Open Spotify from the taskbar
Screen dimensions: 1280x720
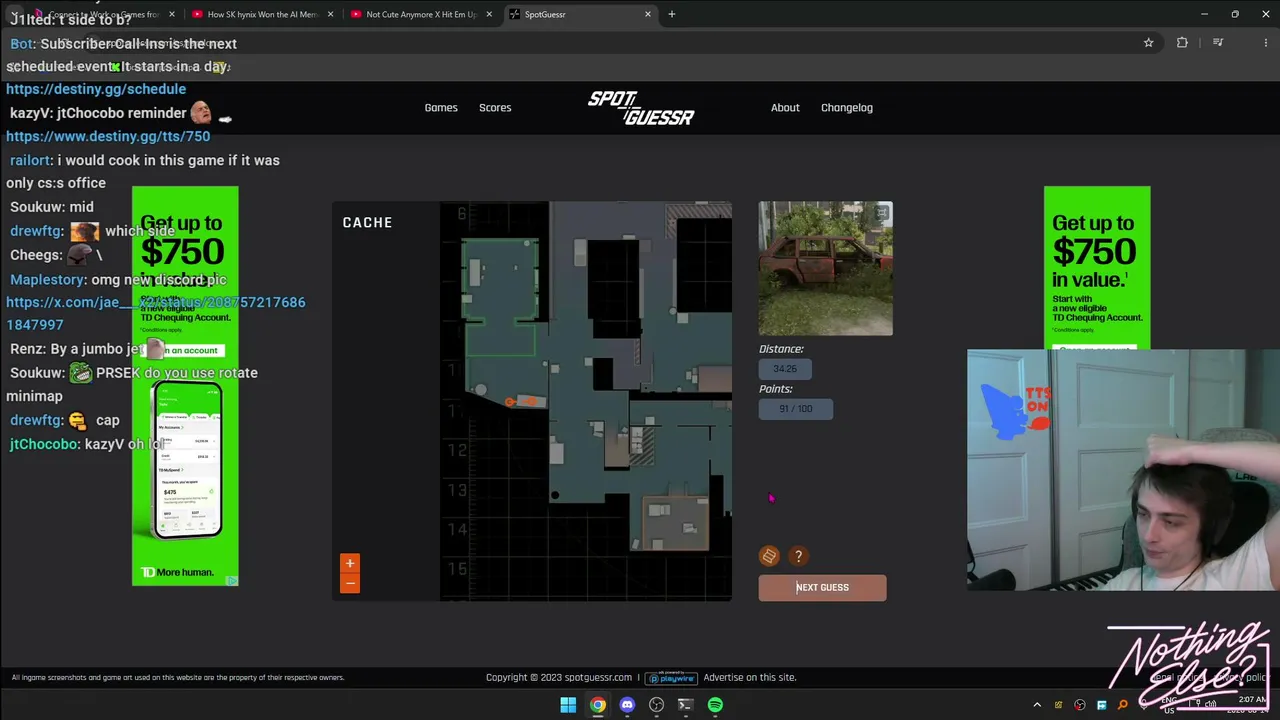click(x=715, y=705)
